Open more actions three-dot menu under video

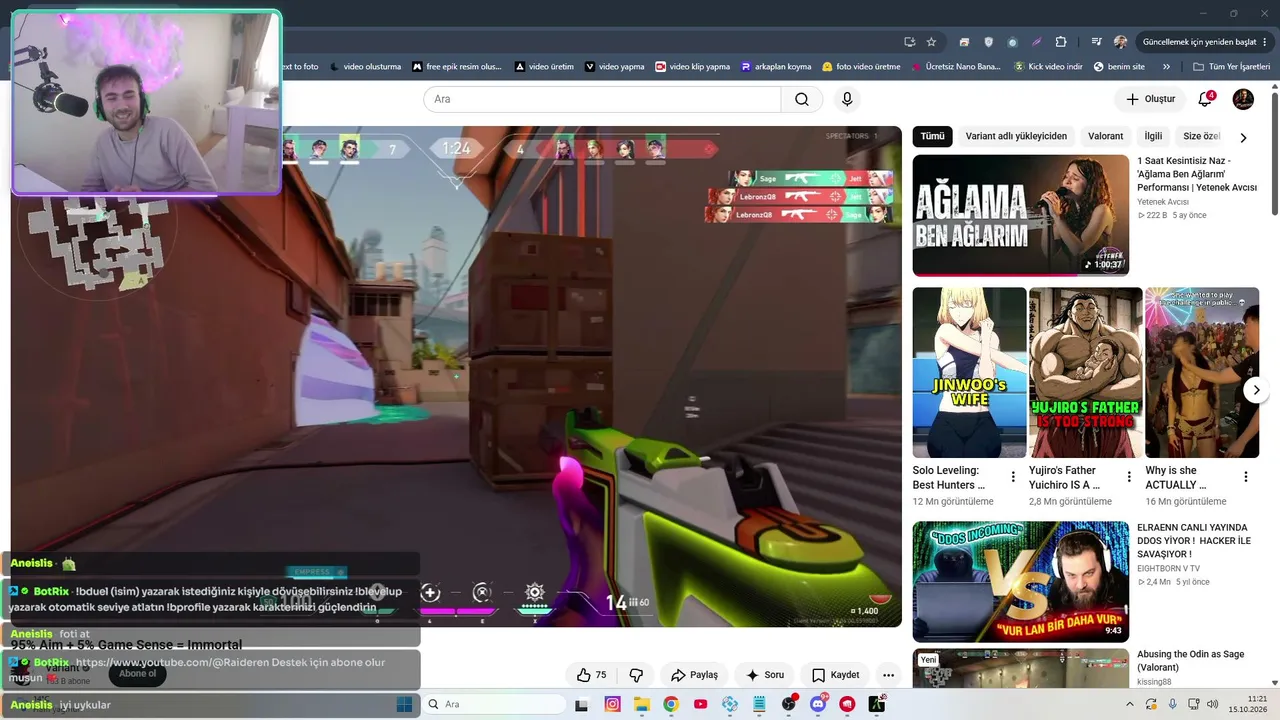pyautogui.click(x=888, y=675)
